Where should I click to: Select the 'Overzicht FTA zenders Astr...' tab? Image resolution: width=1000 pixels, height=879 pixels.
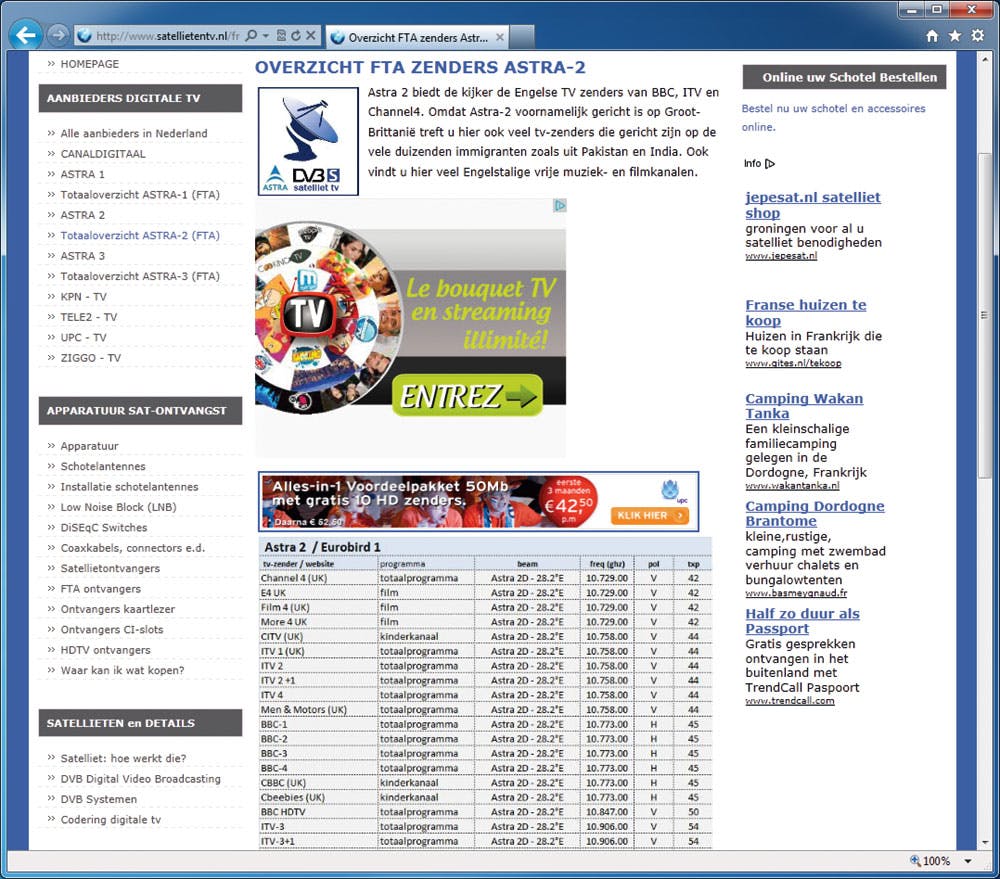(x=418, y=38)
